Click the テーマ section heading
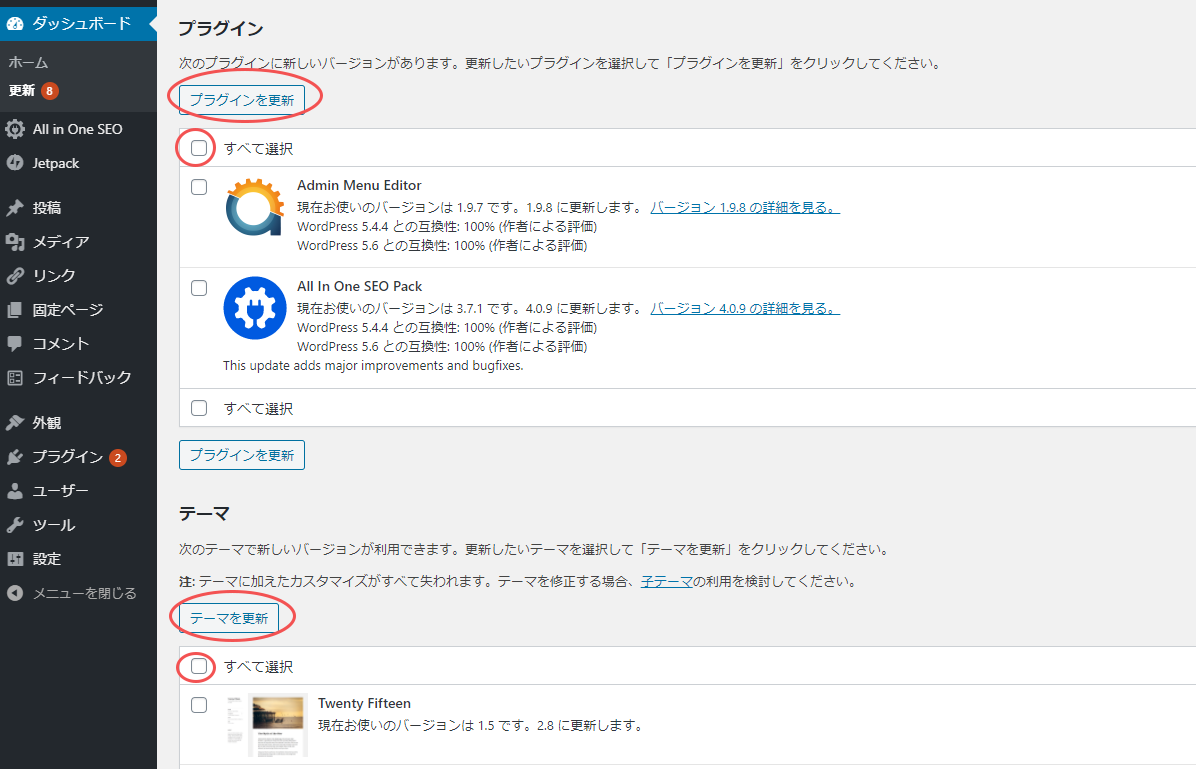This screenshot has width=1196, height=769. click(x=204, y=513)
